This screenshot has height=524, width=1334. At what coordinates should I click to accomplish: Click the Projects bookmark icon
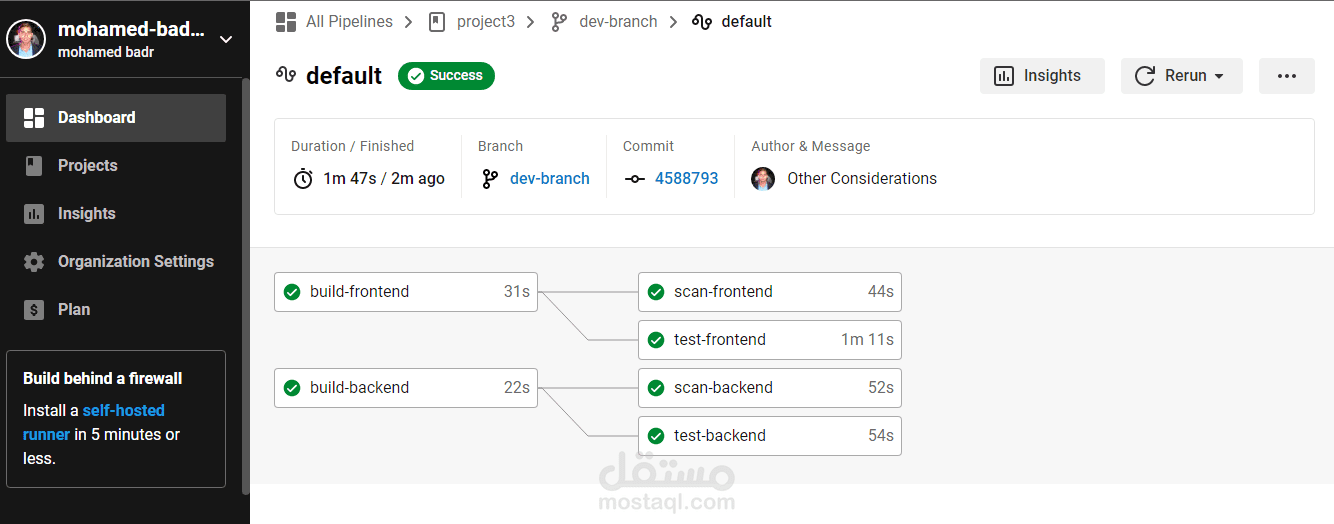[x=34, y=166]
